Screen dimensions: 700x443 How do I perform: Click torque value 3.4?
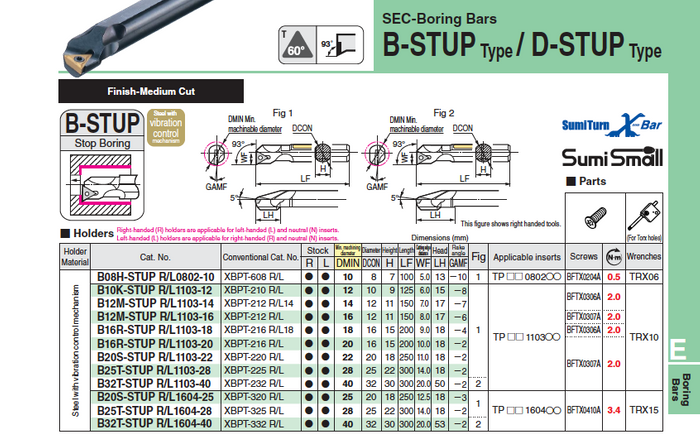(x=614, y=410)
